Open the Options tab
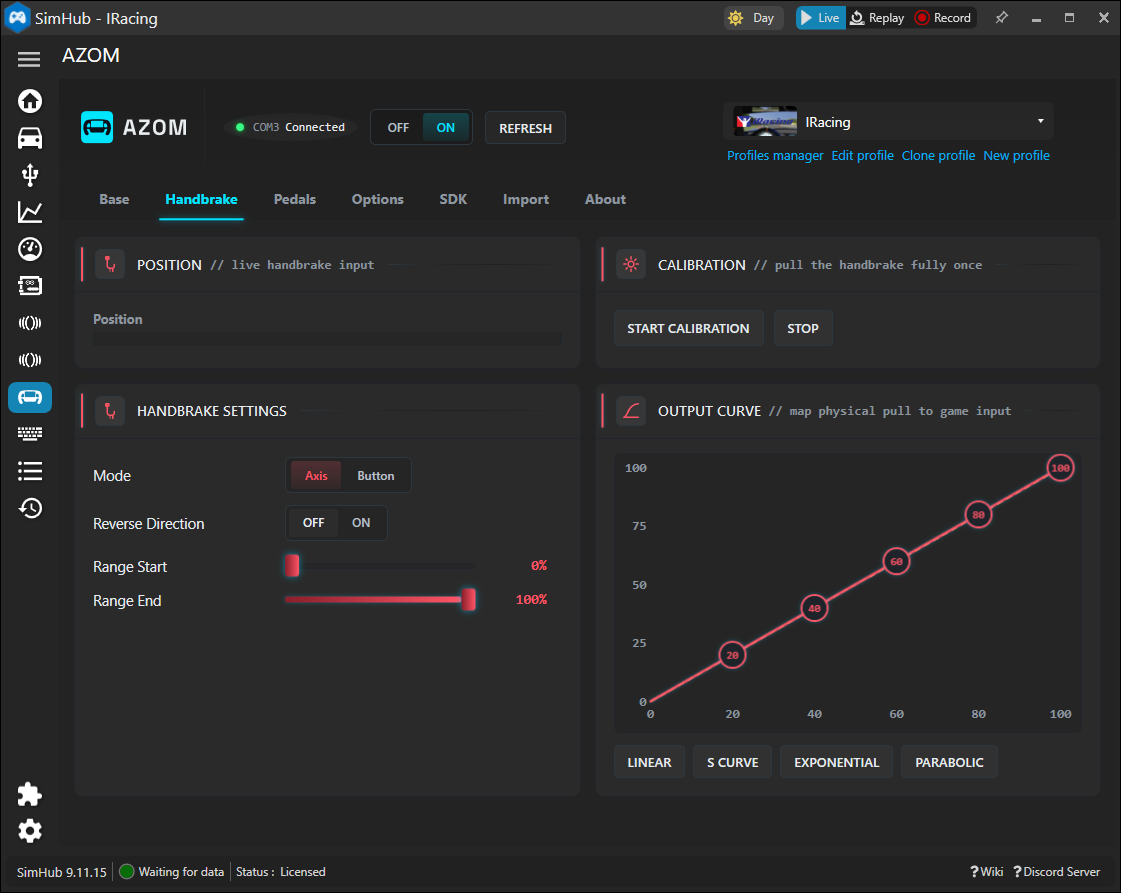This screenshot has width=1121, height=893. [x=377, y=199]
